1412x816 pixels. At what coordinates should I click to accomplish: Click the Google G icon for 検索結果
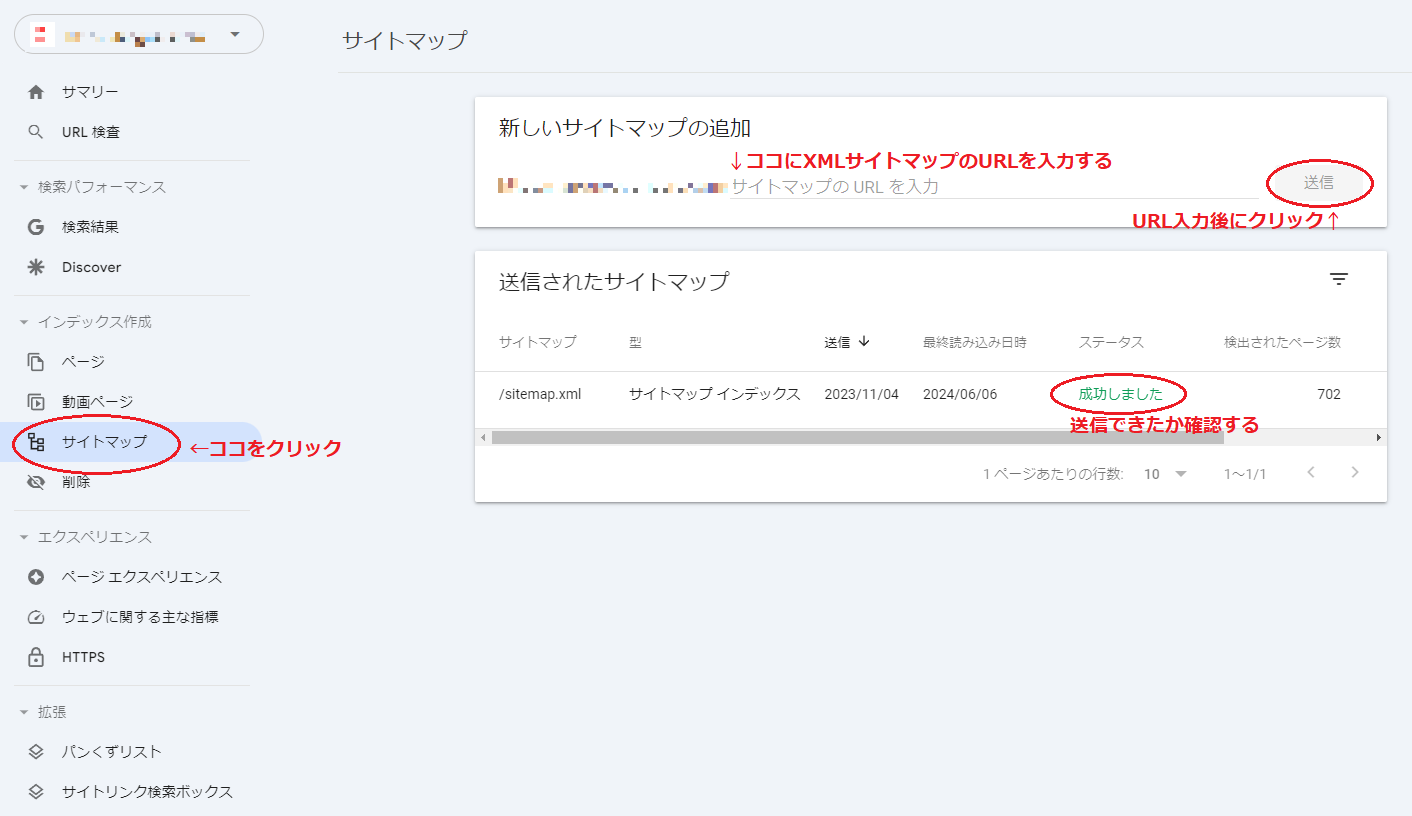tap(36, 227)
